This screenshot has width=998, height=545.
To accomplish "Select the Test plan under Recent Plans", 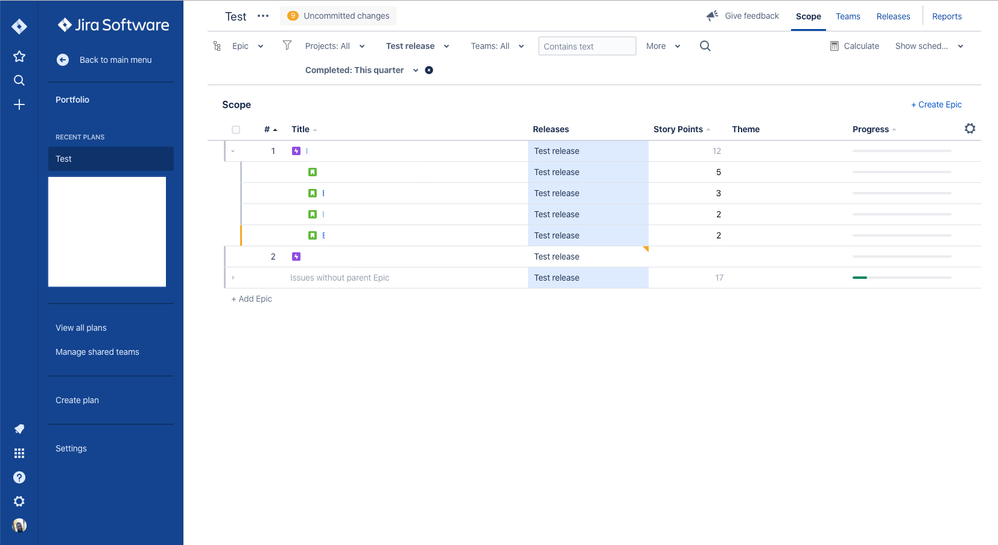I will click(111, 159).
